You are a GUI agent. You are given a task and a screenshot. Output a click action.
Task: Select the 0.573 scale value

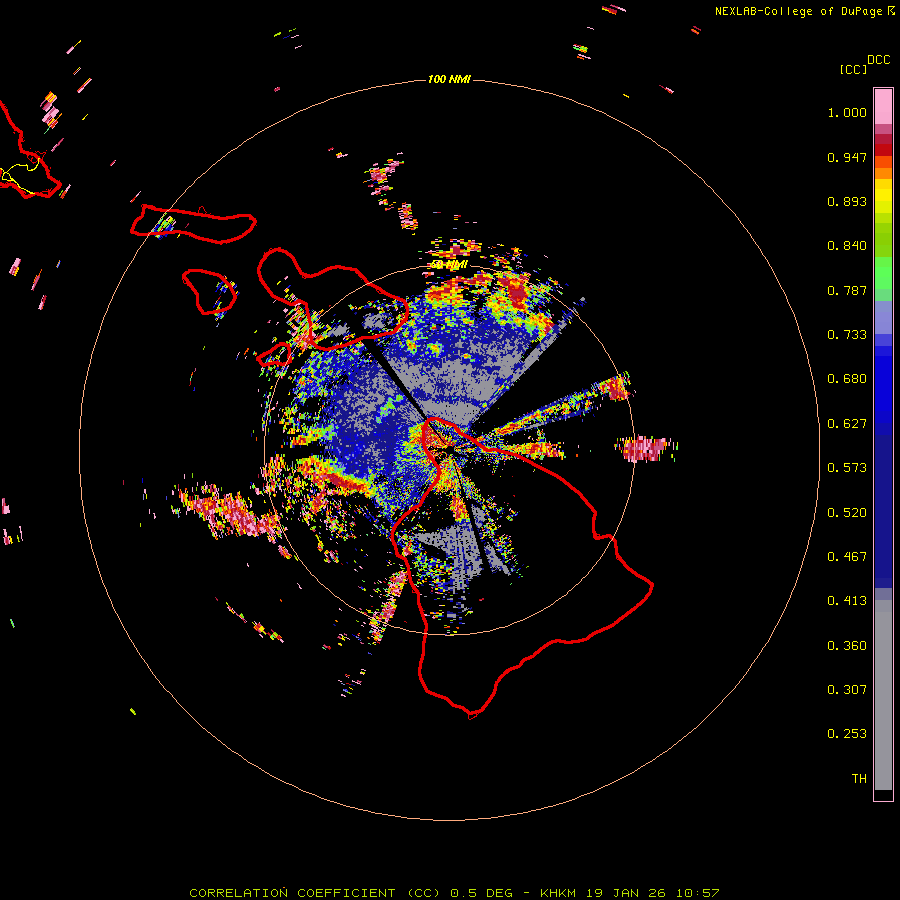(x=847, y=468)
